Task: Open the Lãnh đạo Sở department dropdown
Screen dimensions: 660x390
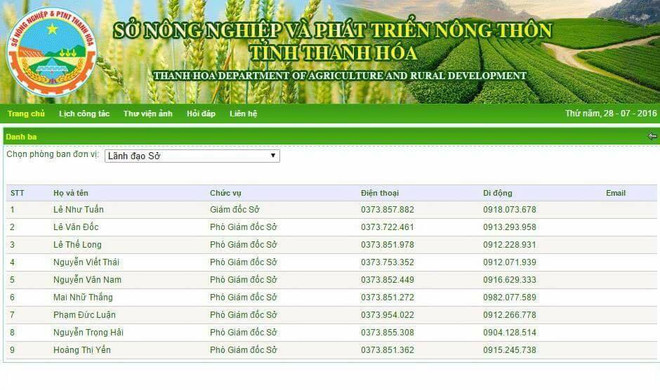Action: (192, 156)
